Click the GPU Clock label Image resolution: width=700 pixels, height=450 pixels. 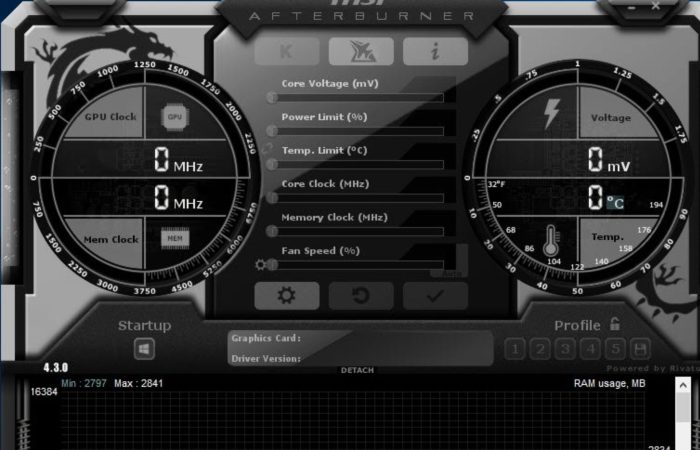(x=110, y=117)
